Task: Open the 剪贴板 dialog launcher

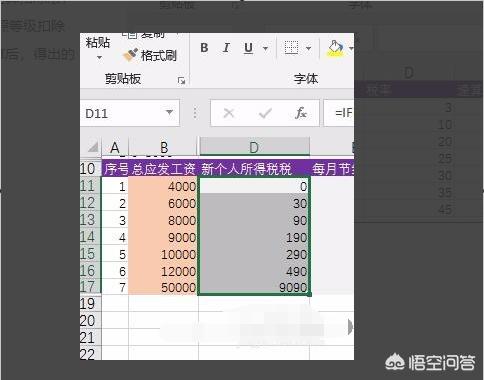Action: [181, 81]
